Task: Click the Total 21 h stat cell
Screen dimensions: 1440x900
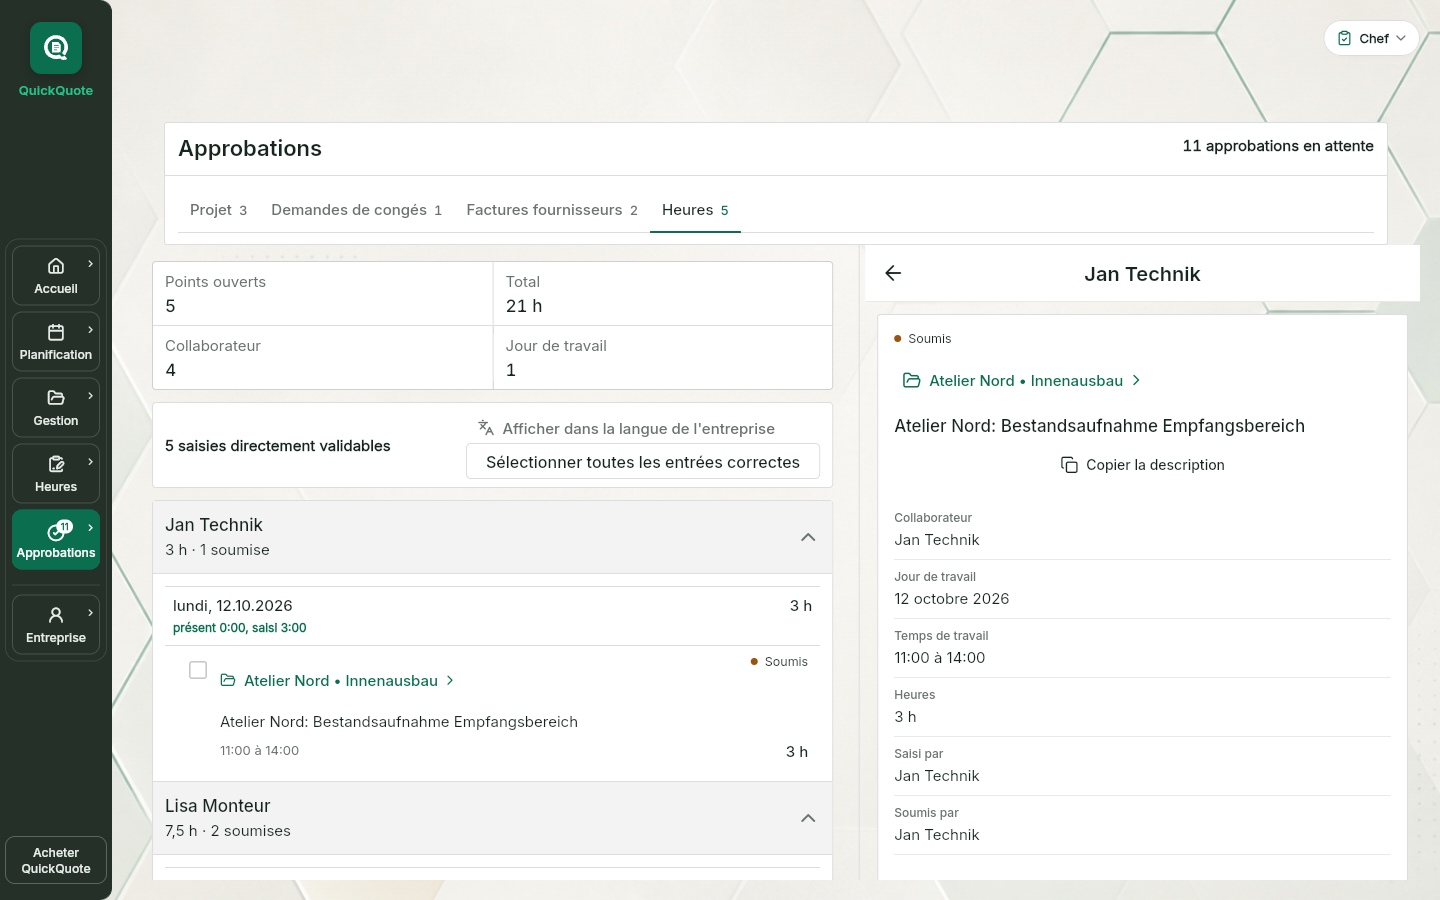Action: pyautogui.click(x=663, y=294)
